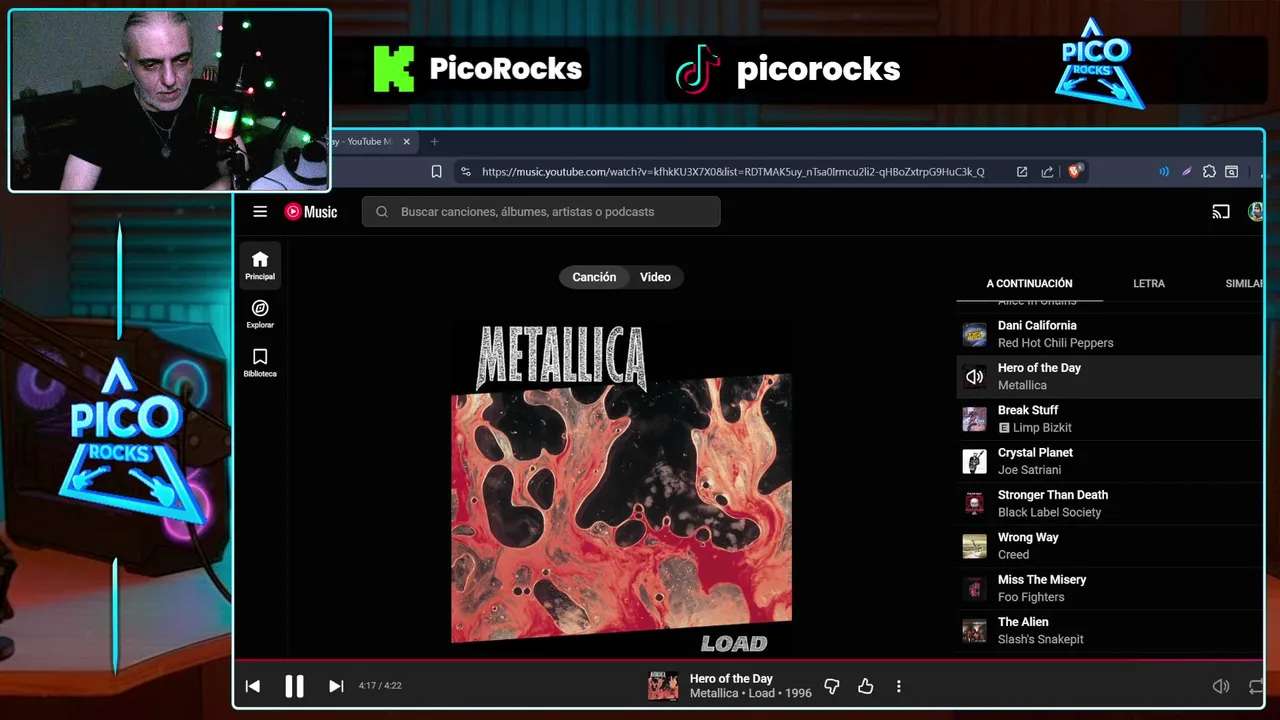Click Foo Fighters artist name
Viewport: 1280px width, 720px height.
(x=1031, y=597)
